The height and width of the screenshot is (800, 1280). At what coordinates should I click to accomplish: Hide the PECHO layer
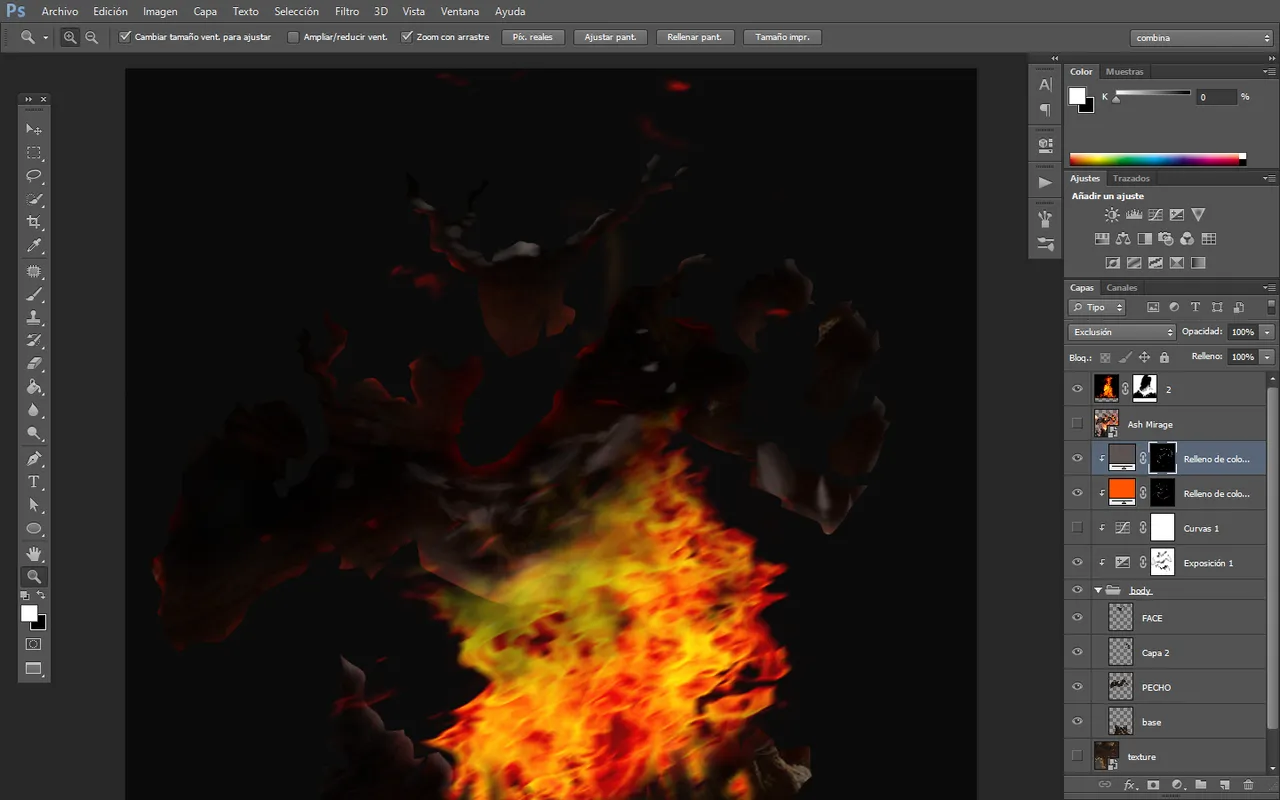(x=1077, y=687)
